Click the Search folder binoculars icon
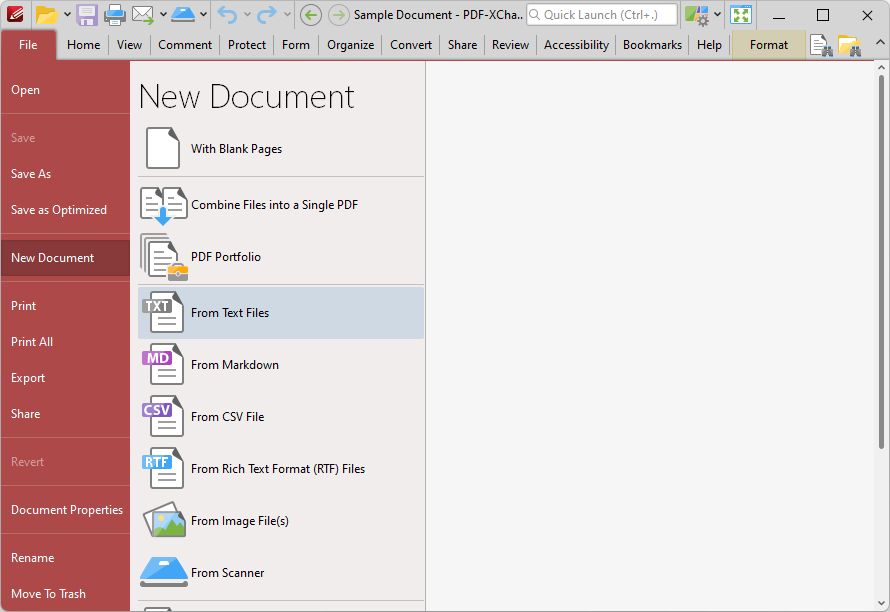The width and height of the screenshot is (890, 612). (850, 45)
